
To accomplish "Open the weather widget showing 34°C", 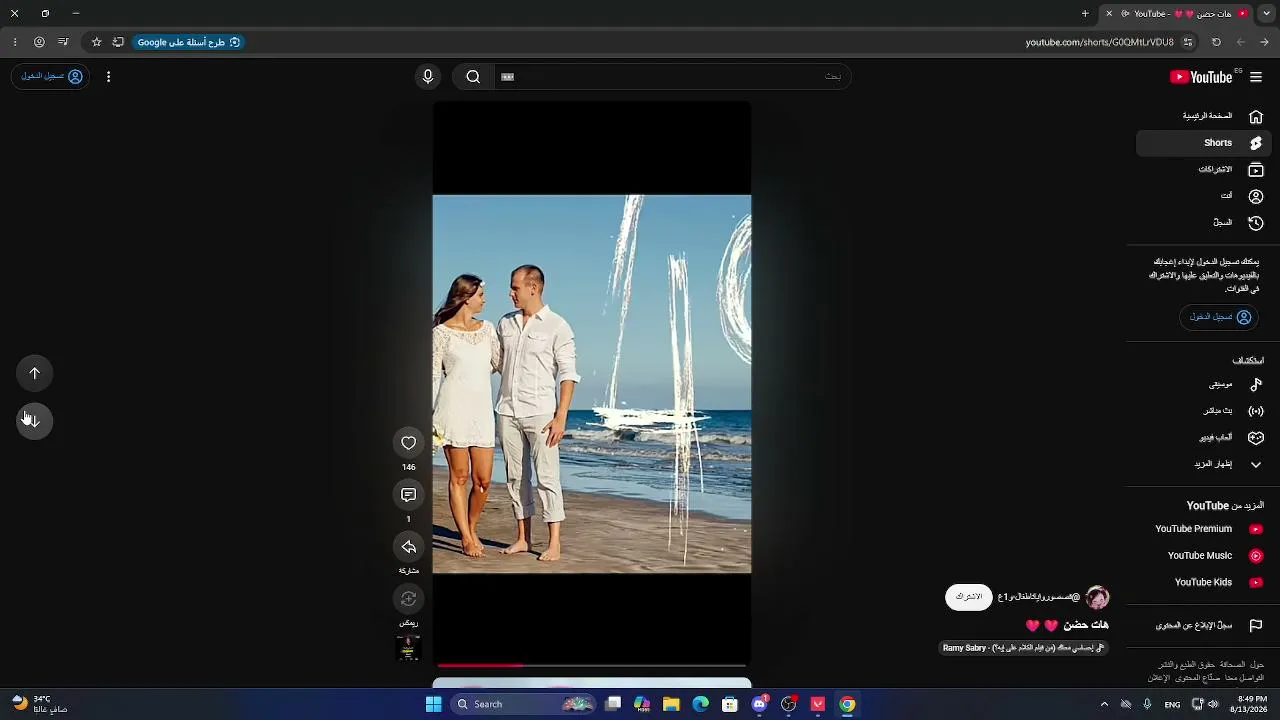I will pyautogui.click(x=40, y=704).
